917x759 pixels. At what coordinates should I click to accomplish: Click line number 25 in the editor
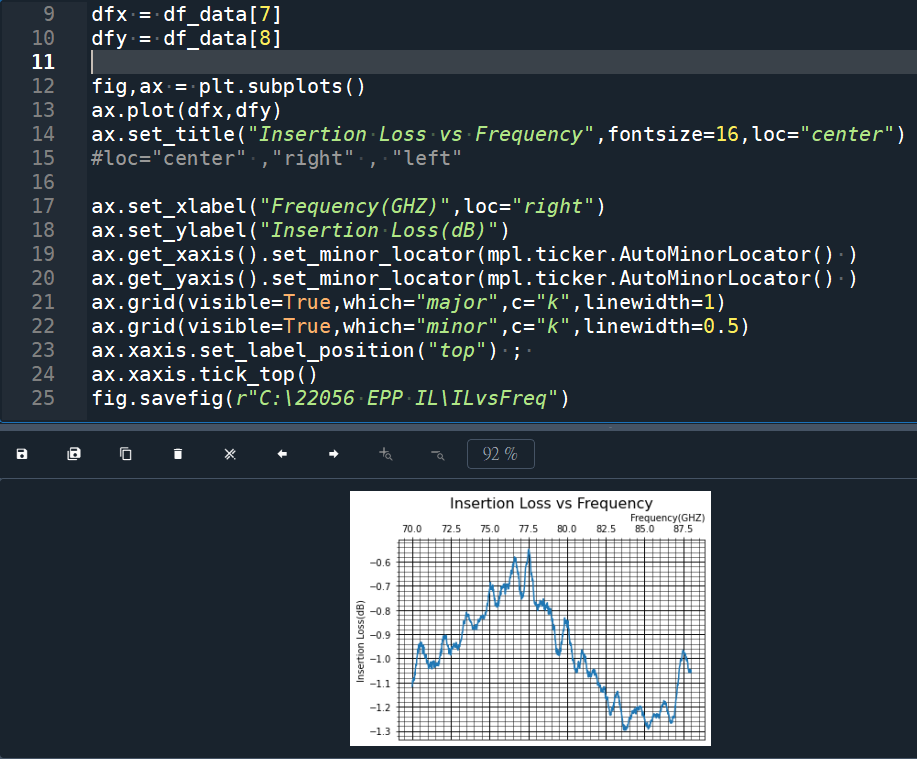click(x=42, y=397)
